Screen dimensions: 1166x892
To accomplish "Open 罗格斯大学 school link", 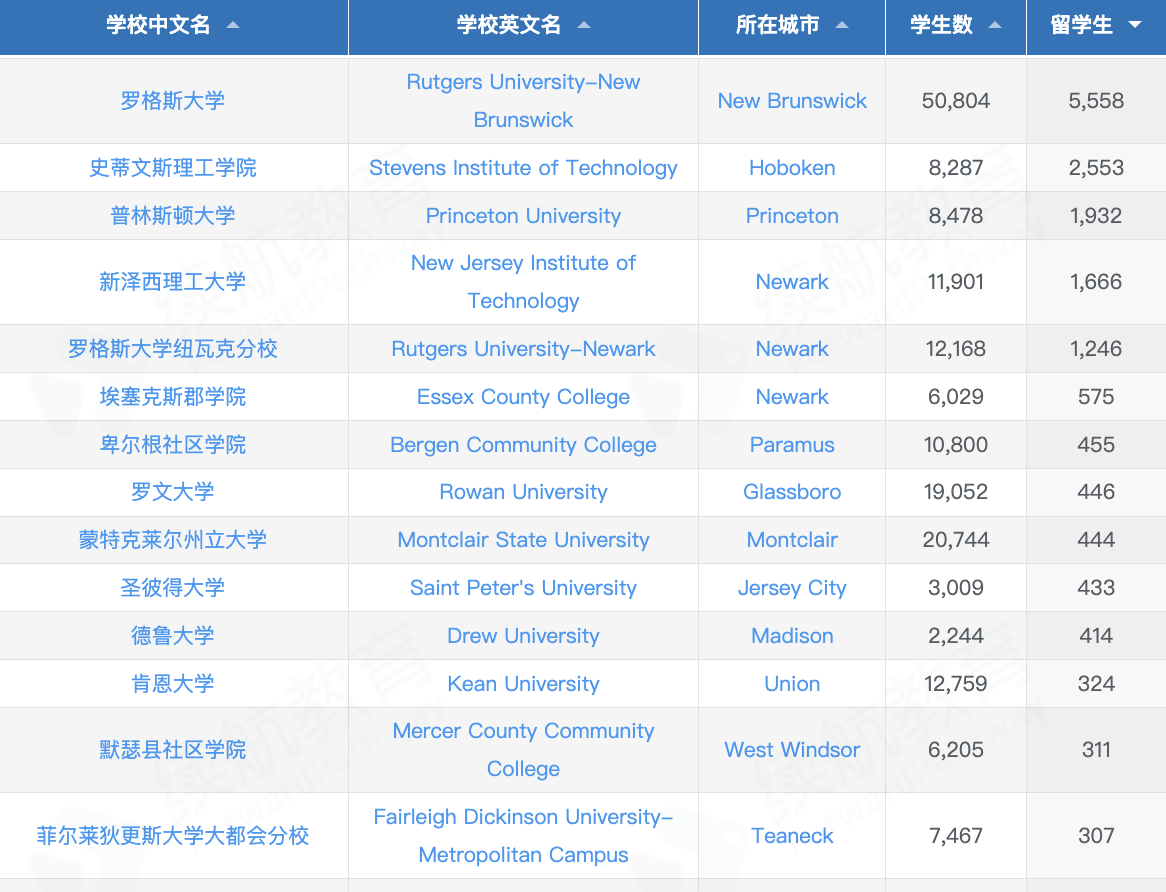I will pos(173,101).
